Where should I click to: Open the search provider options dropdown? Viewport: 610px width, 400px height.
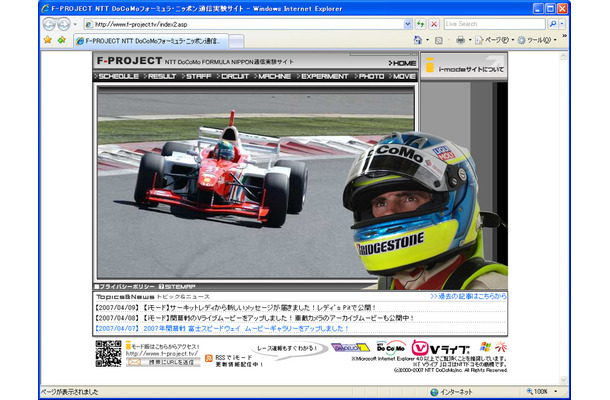562,24
